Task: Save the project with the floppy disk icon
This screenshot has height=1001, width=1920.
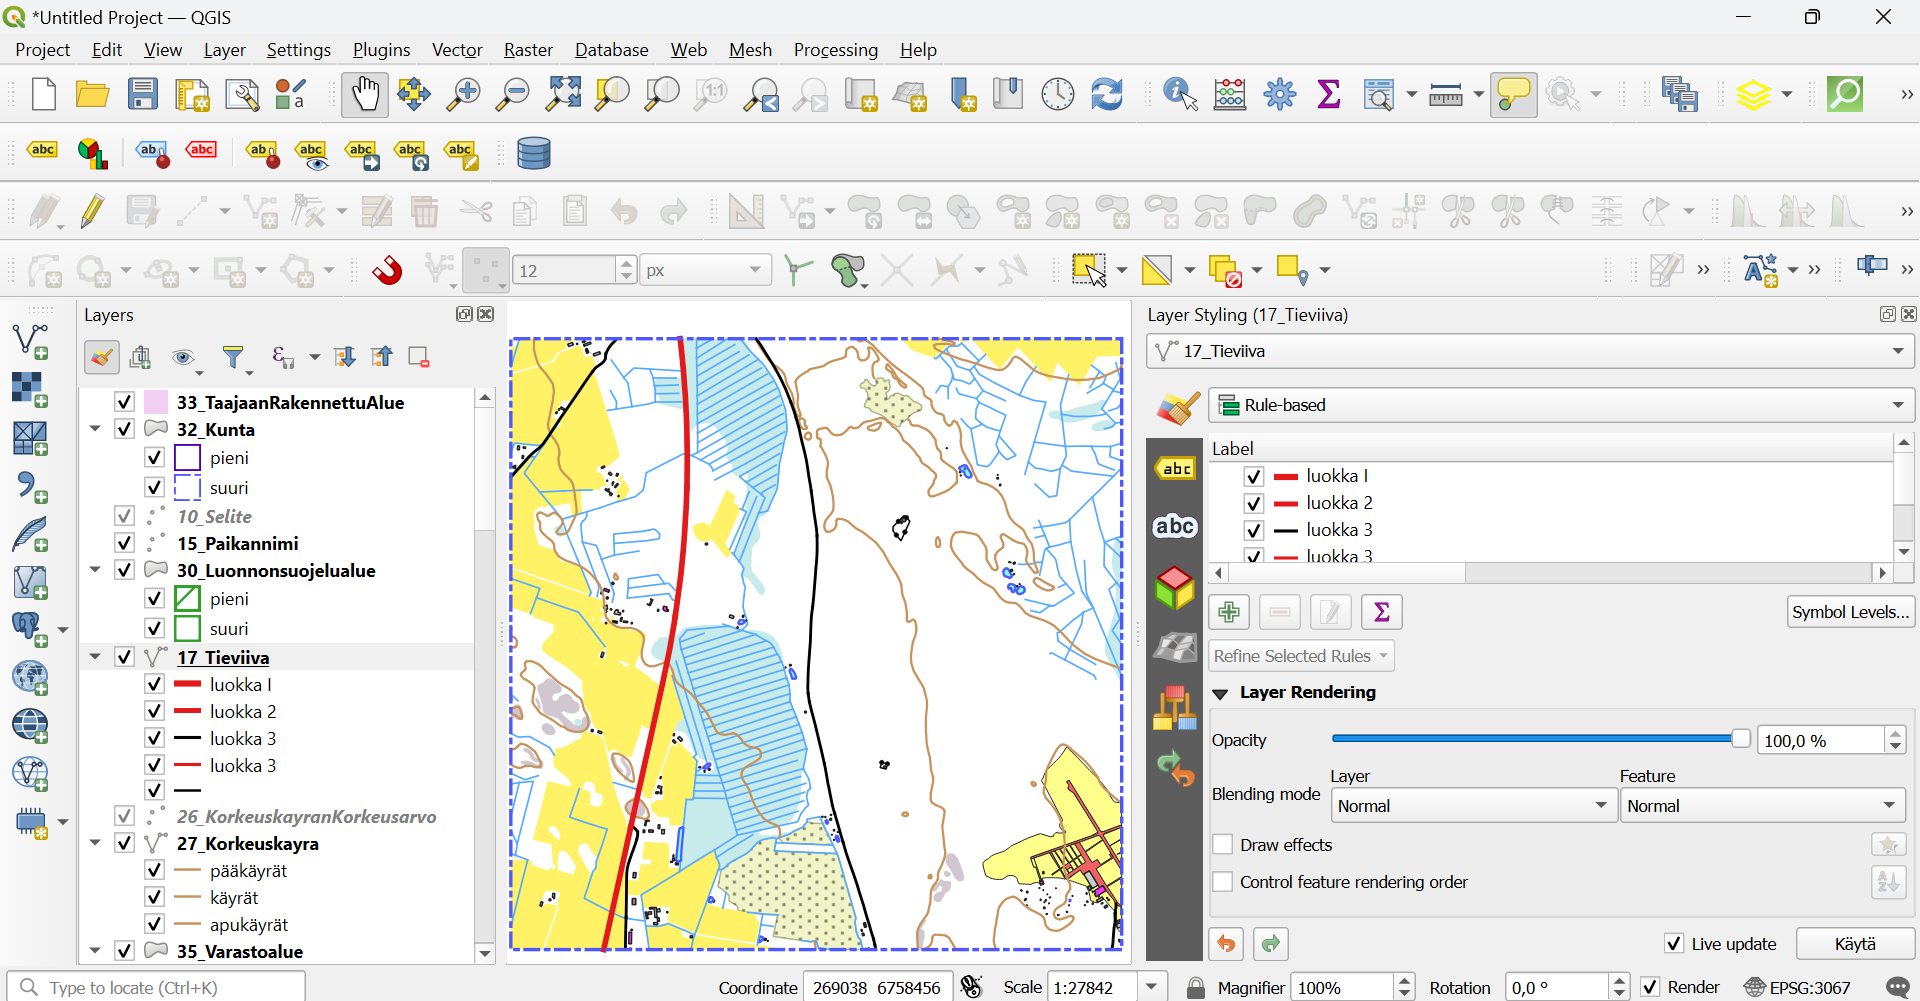Action: point(143,95)
